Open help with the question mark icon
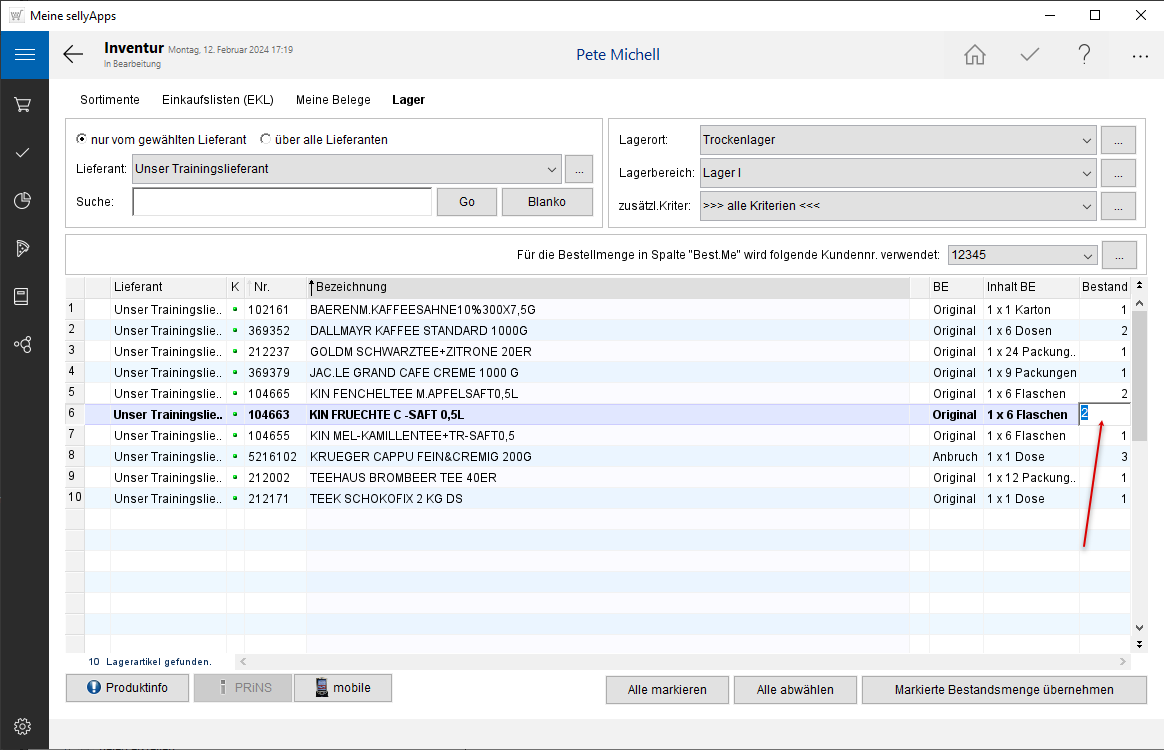1165x750 pixels. (1084, 55)
